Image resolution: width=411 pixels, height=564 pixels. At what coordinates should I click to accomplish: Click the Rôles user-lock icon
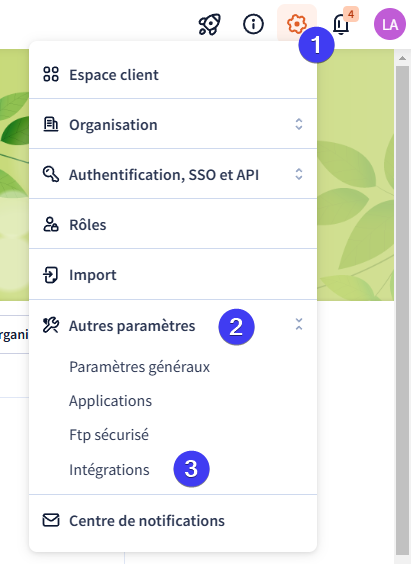coord(51,224)
